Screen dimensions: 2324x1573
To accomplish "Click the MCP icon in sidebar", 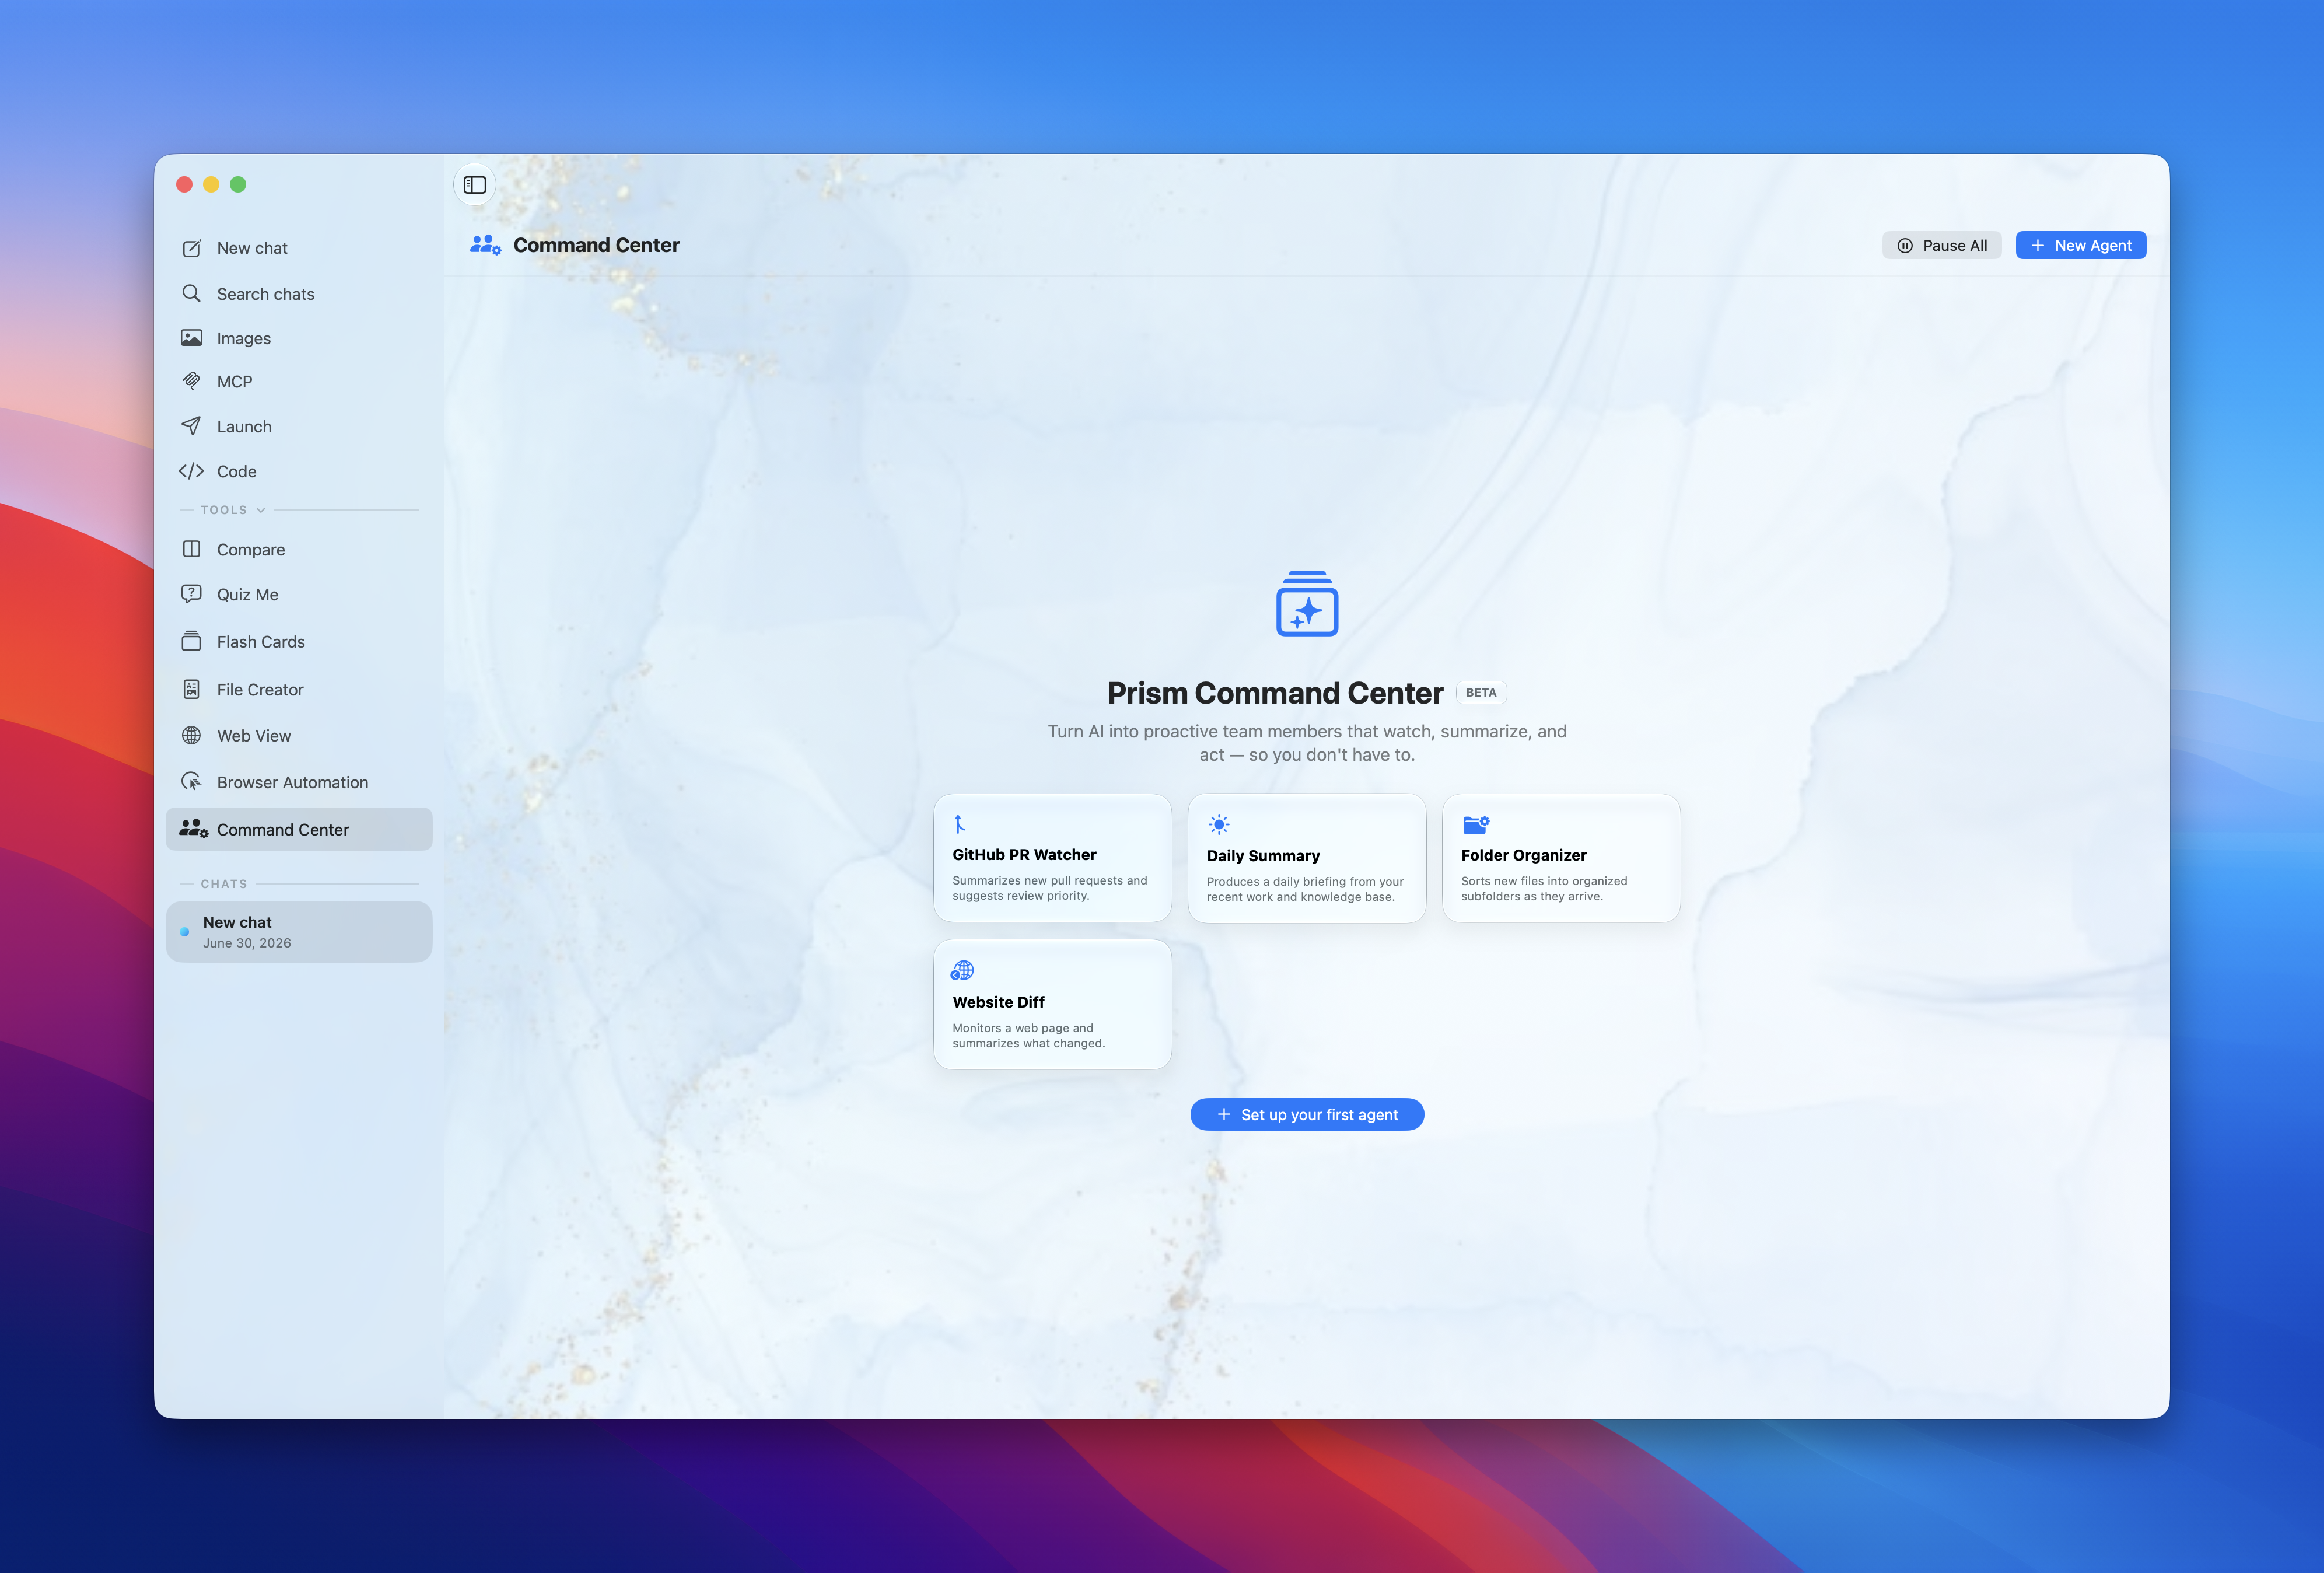I will (x=191, y=381).
